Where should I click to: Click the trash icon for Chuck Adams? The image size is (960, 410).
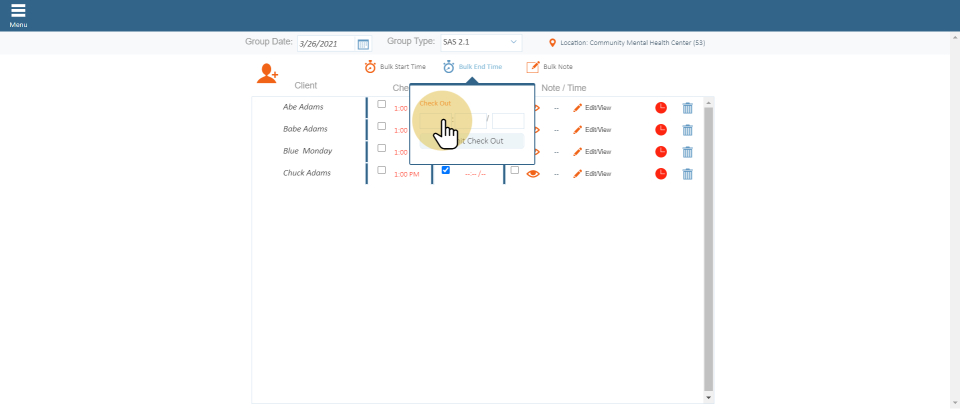pyautogui.click(x=687, y=174)
